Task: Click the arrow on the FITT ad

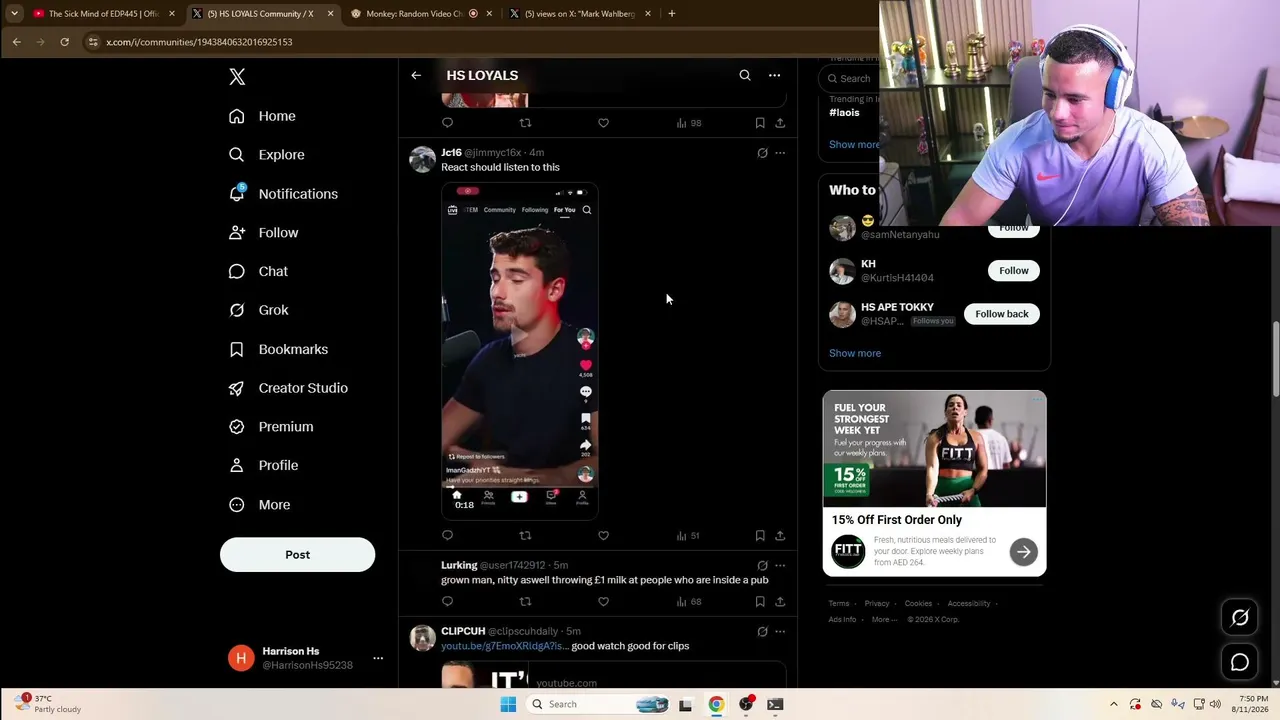Action: [1023, 552]
